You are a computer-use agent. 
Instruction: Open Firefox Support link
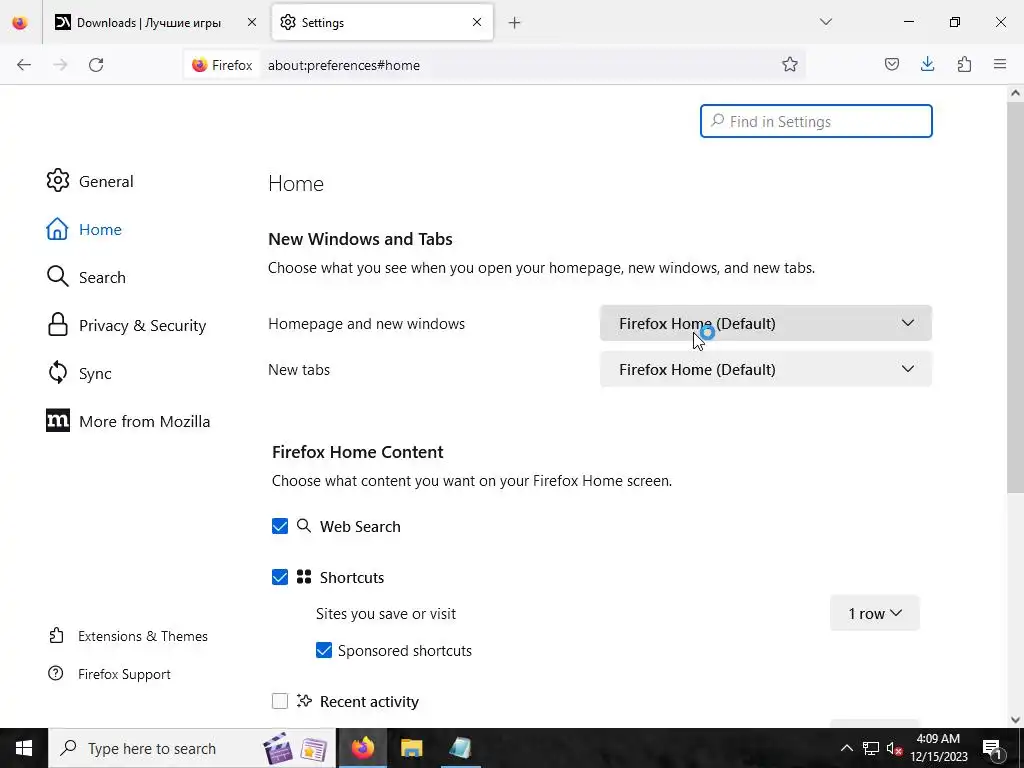(x=110, y=674)
